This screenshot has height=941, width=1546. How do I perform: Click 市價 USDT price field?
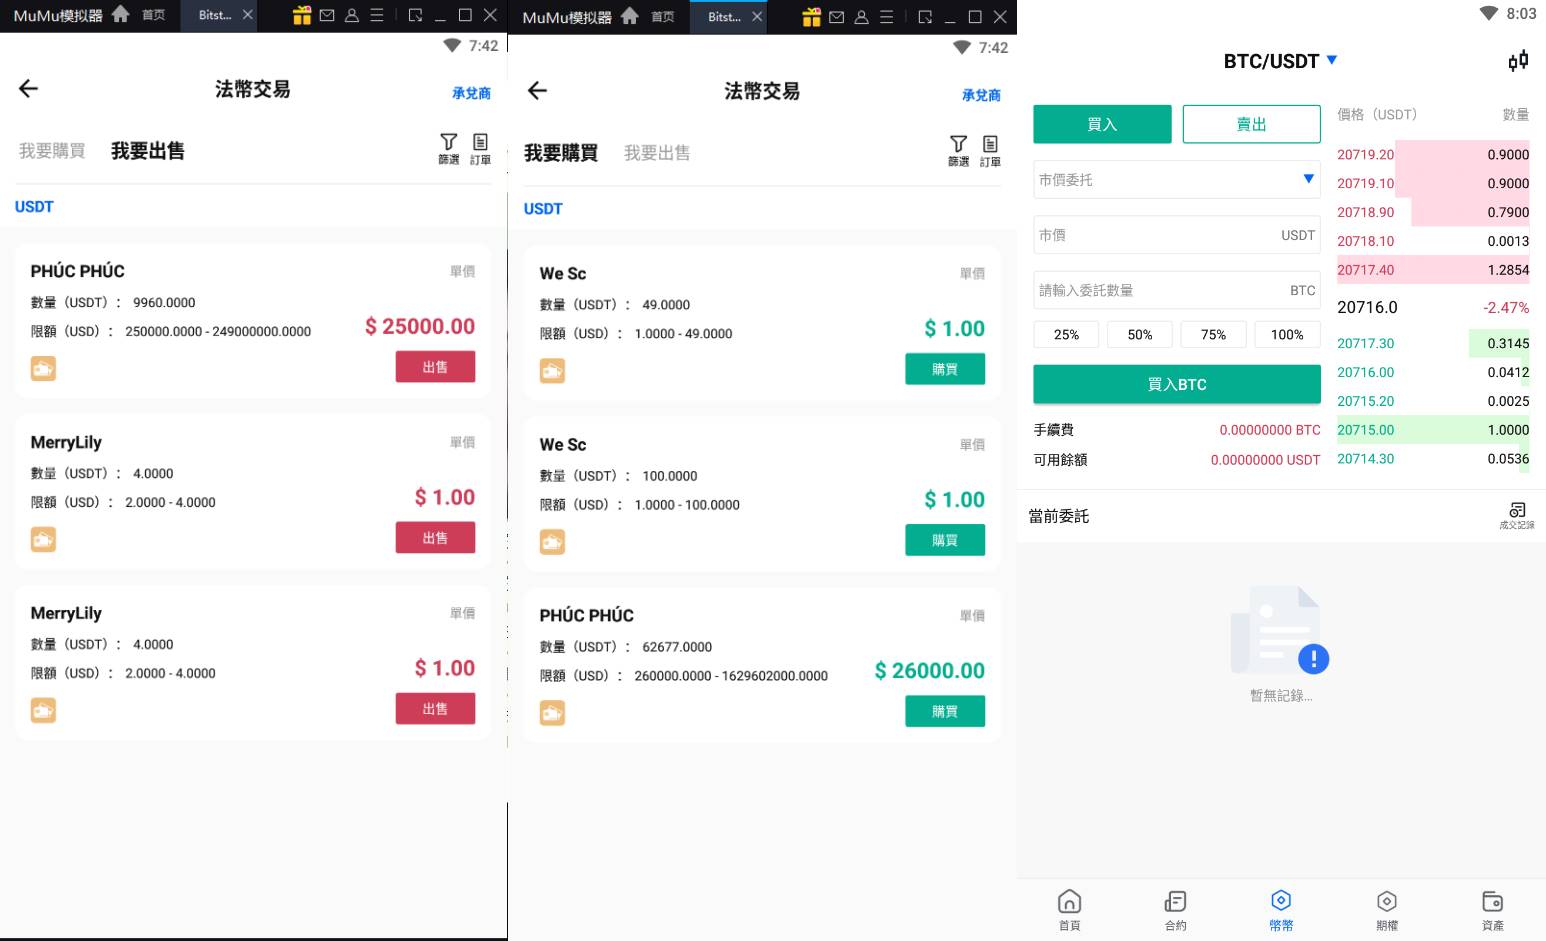1176,235
